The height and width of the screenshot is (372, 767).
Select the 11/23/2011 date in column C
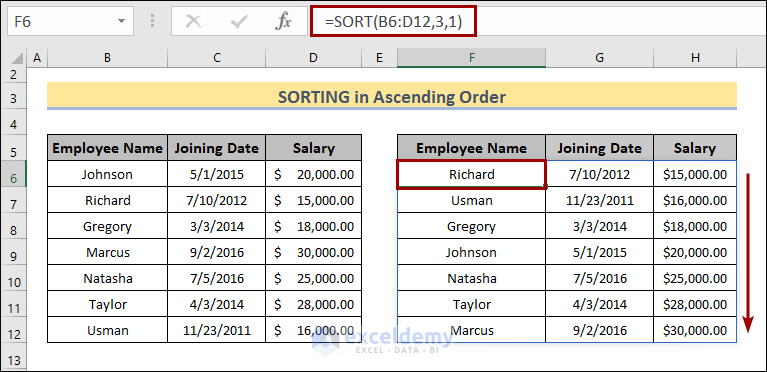point(217,330)
